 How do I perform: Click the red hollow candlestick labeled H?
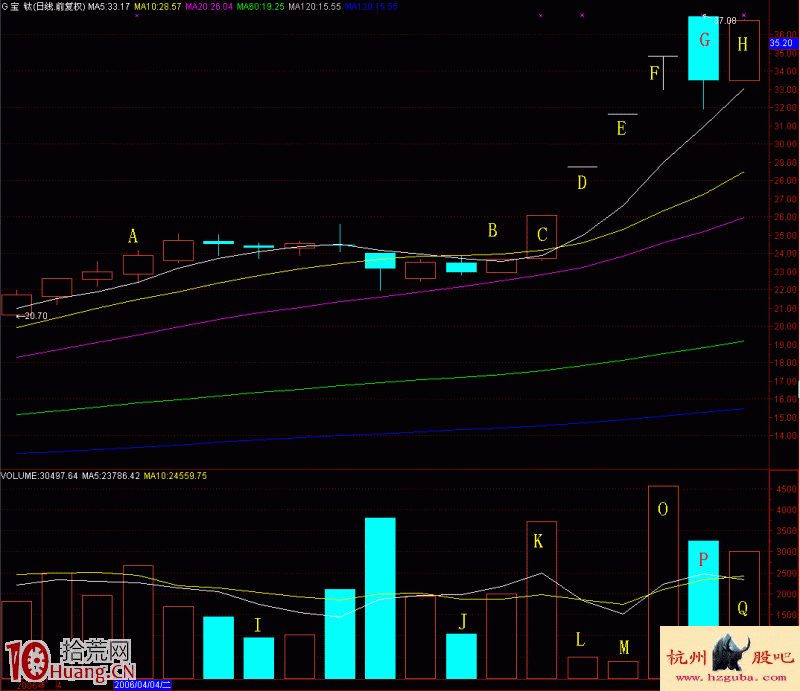(x=744, y=51)
